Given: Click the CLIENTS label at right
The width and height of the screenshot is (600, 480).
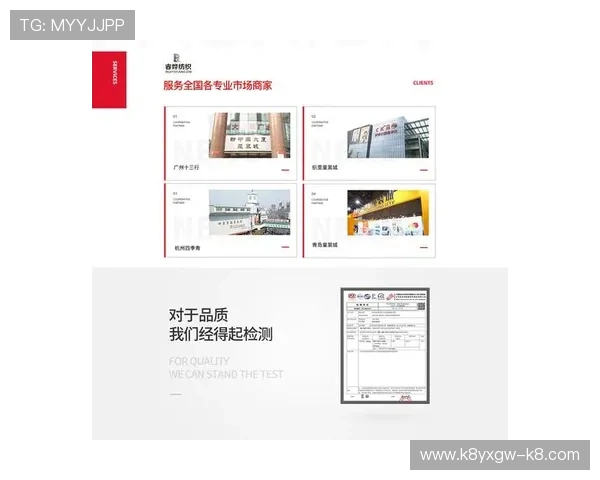Looking at the screenshot, I should [x=423, y=83].
